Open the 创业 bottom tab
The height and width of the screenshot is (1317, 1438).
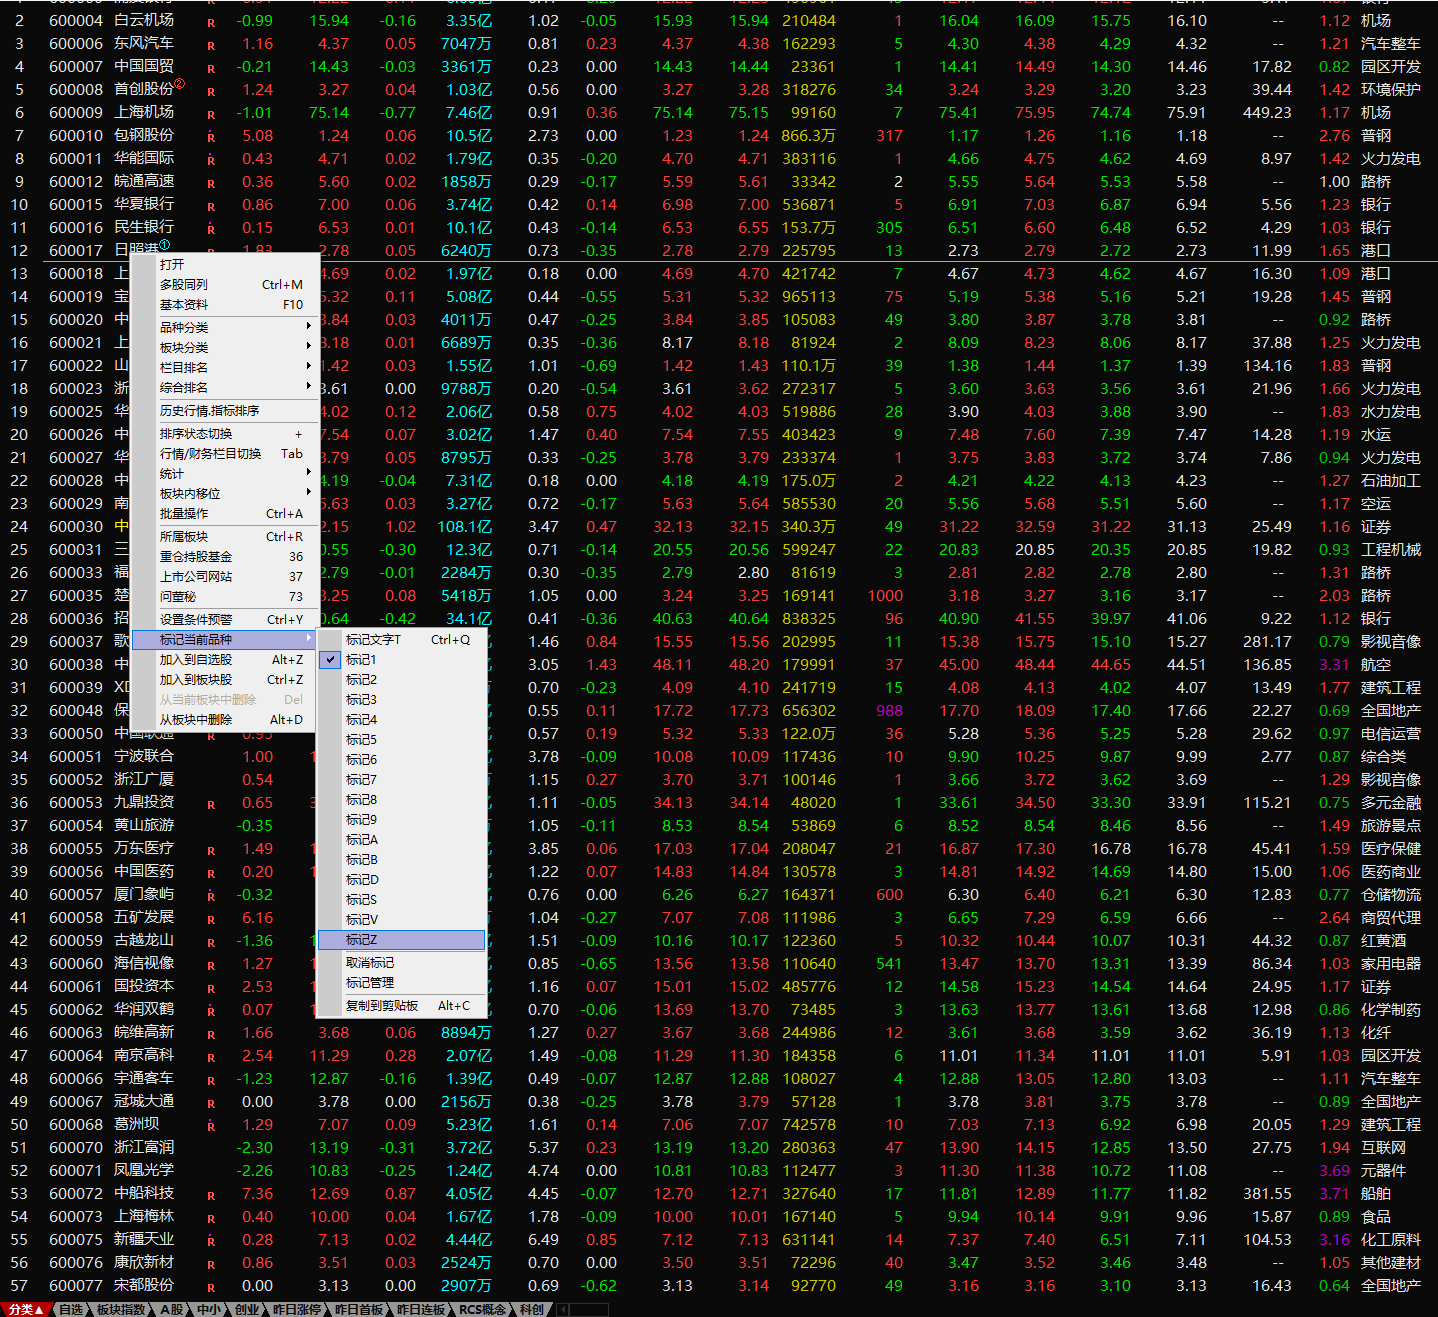tap(247, 1309)
